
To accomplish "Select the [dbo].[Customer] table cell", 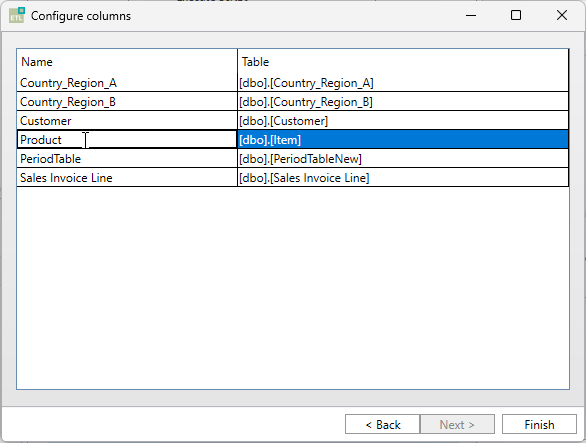I will tap(403, 121).
